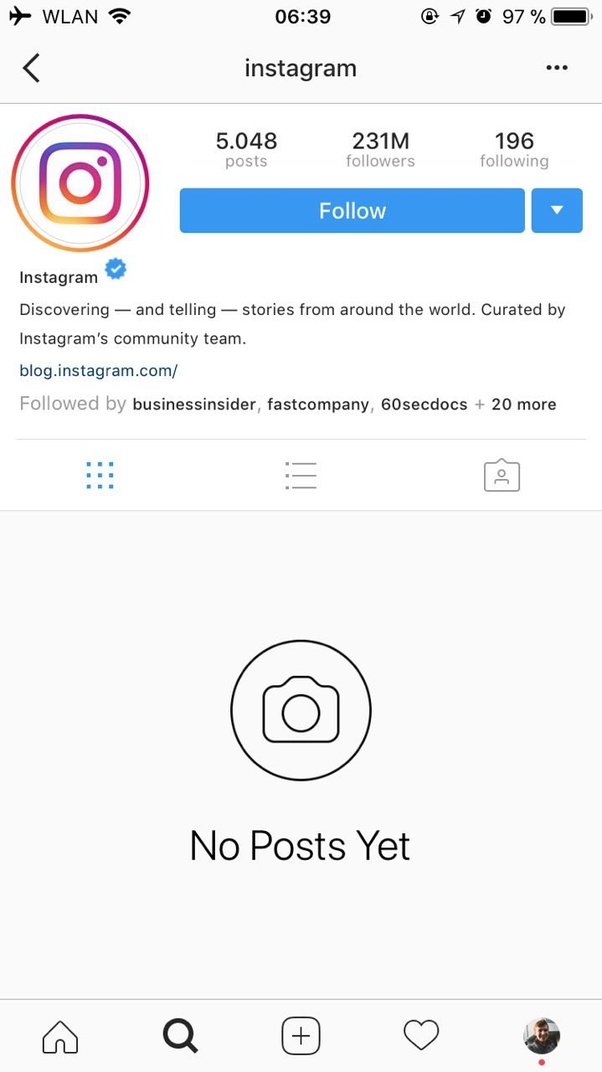The width and height of the screenshot is (602, 1072).
Task: View the 231M followers list
Action: [380, 150]
